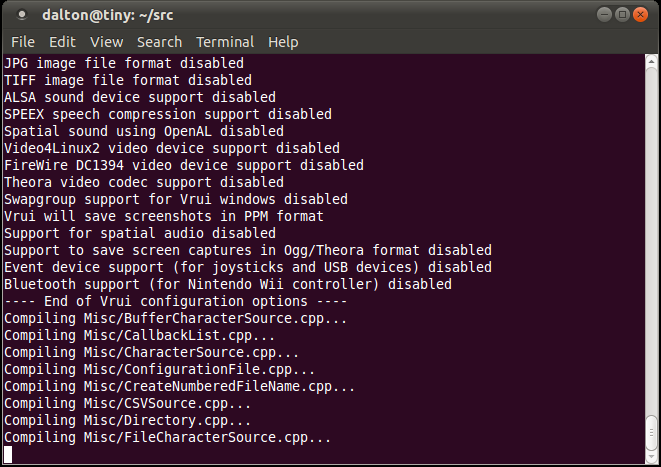
Task: Minimize the dalton@tiny terminal window
Action: [604, 15]
